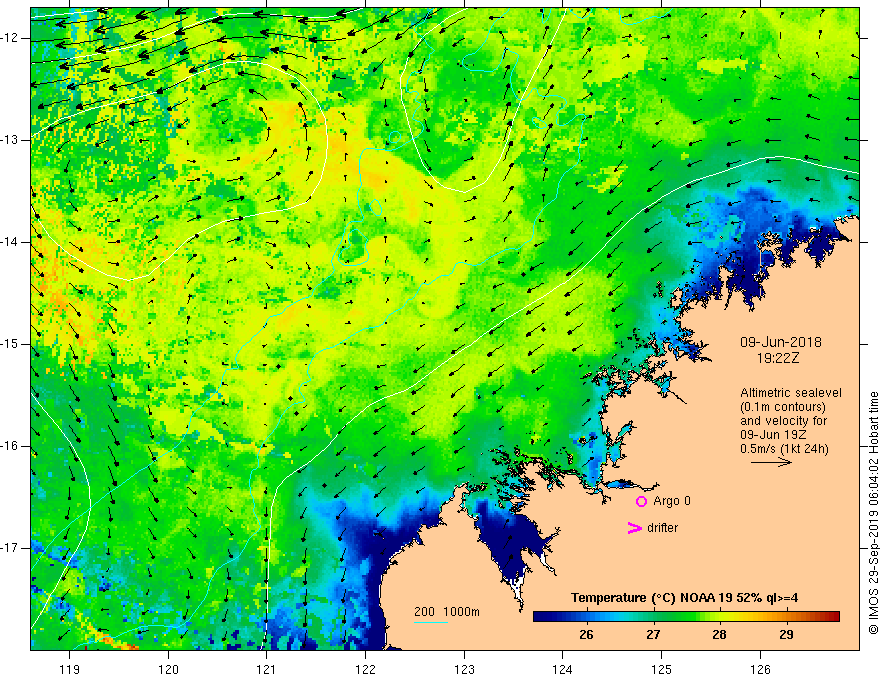Click the magenta drifter arrow symbol
The height and width of the screenshot is (680, 880).
[x=634, y=528]
